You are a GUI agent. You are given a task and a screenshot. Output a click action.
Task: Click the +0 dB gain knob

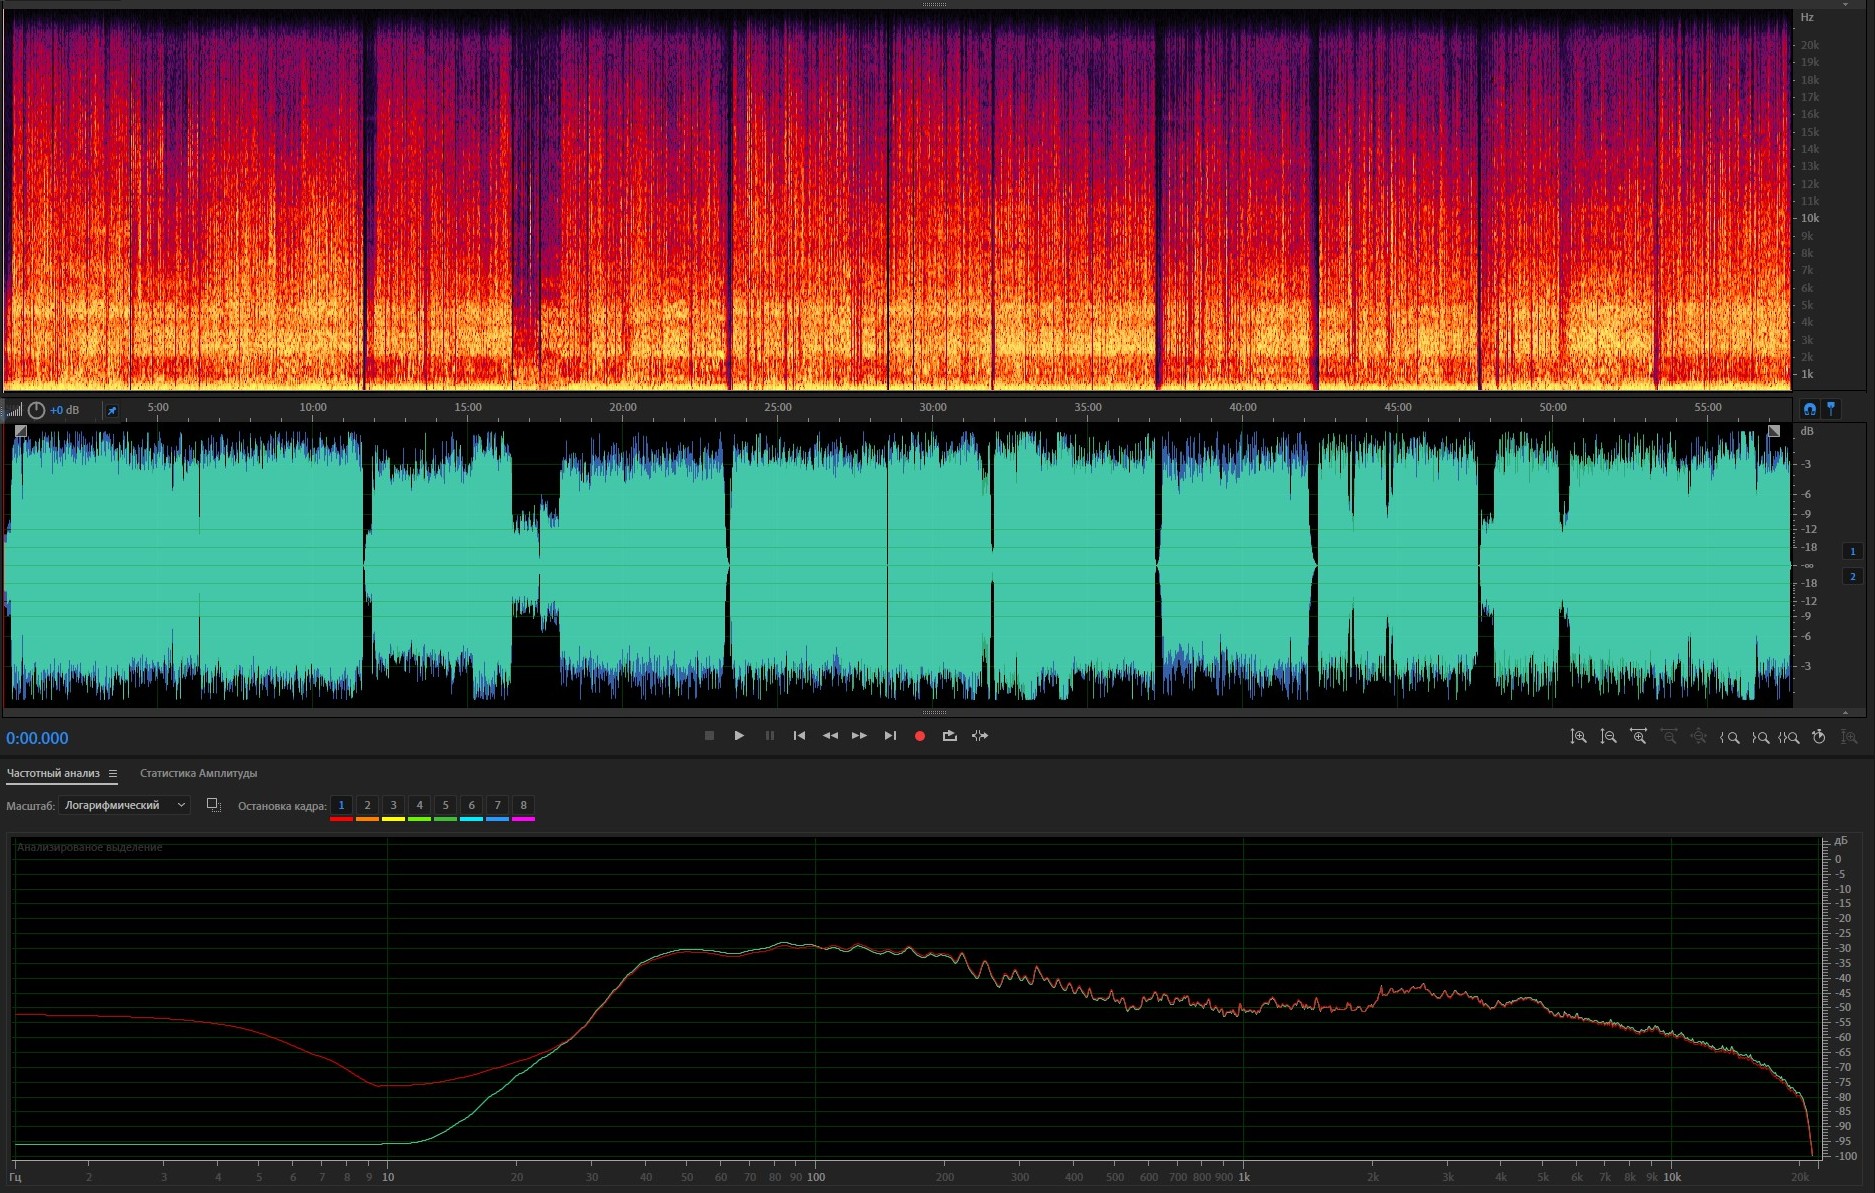tap(37, 410)
